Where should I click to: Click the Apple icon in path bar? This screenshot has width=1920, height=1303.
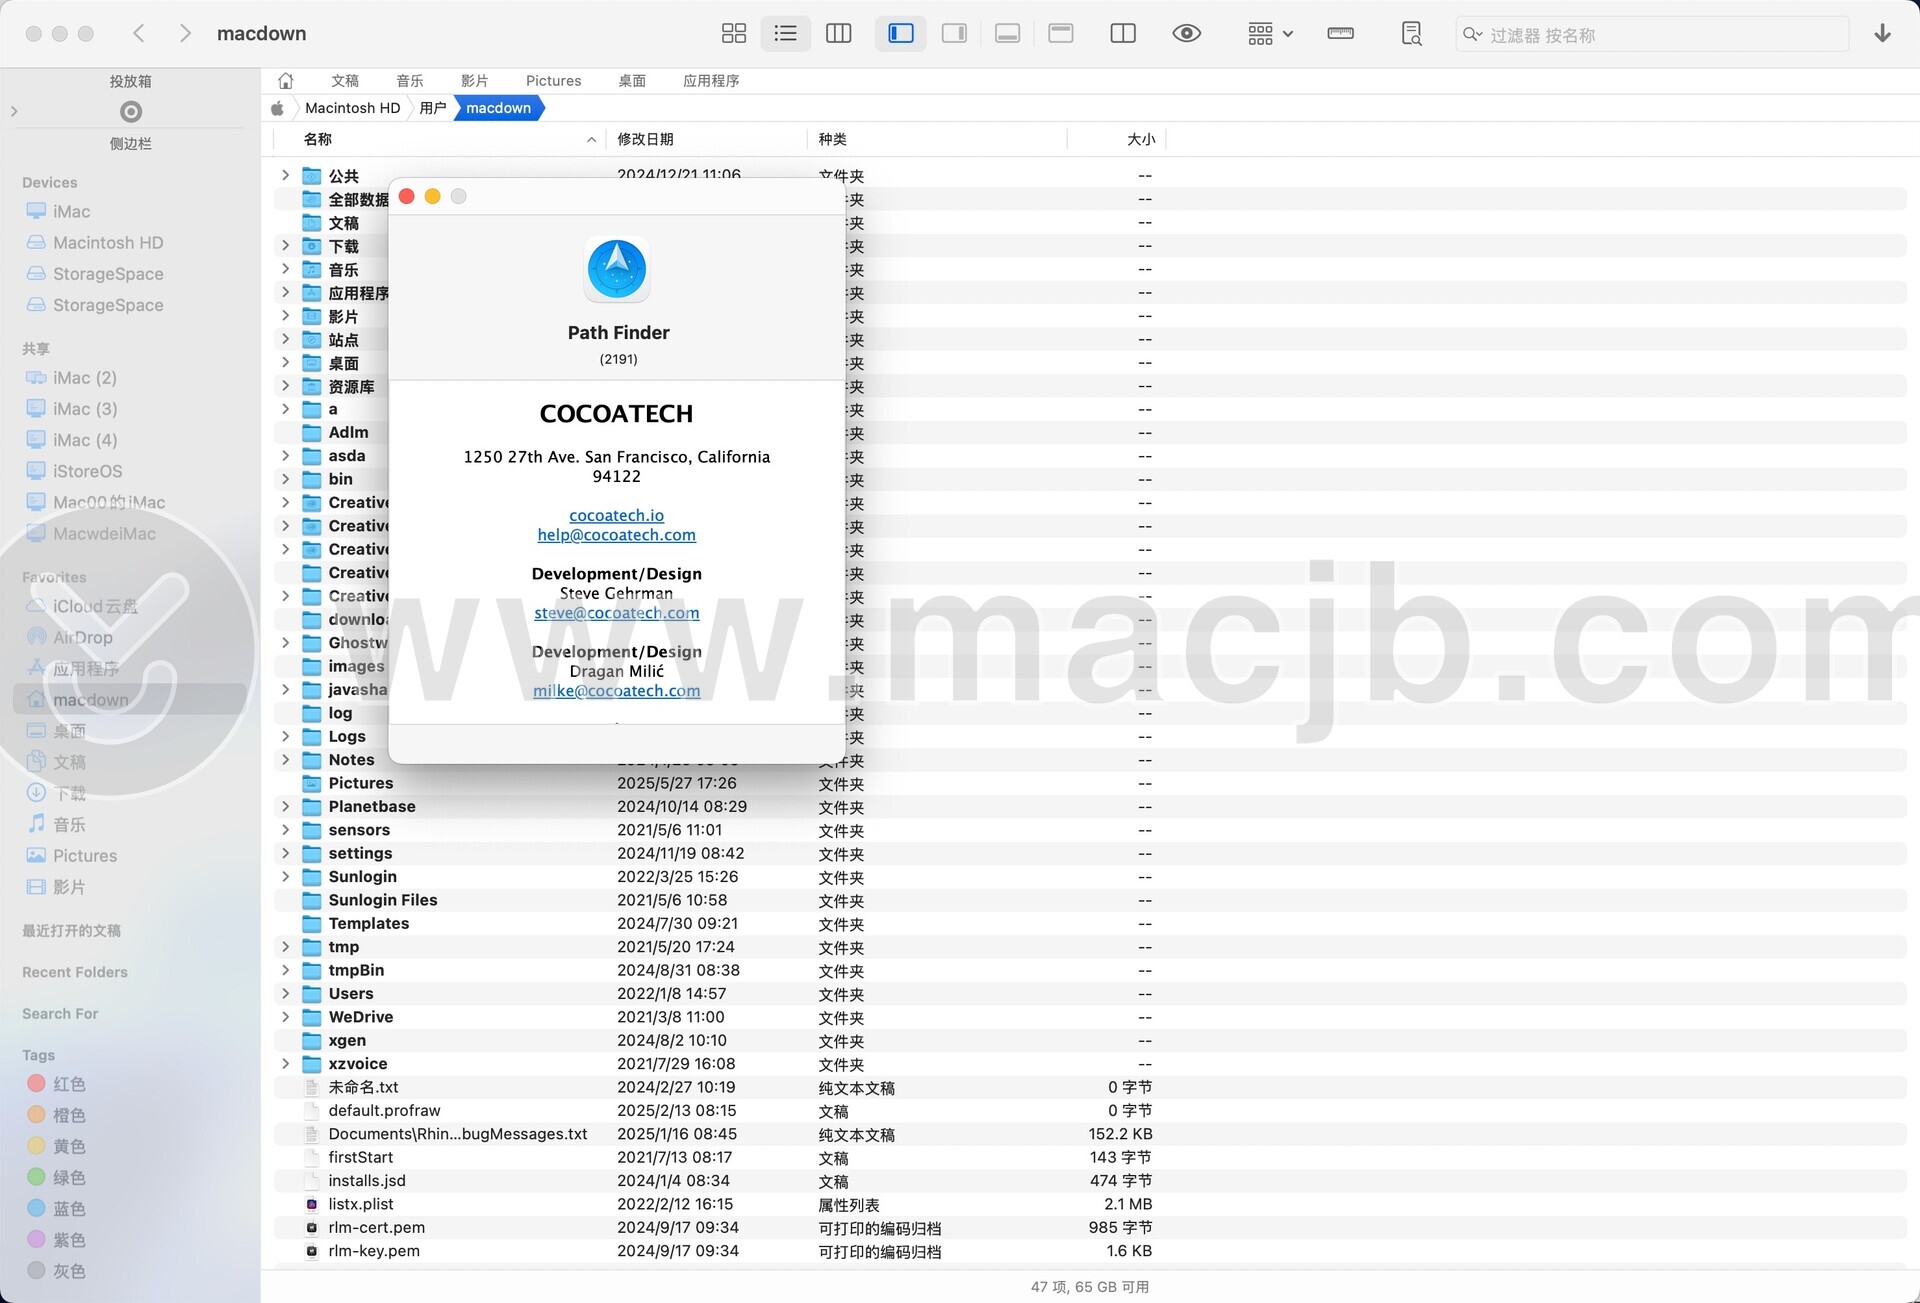pyautogui.click(x=278, y=108)
